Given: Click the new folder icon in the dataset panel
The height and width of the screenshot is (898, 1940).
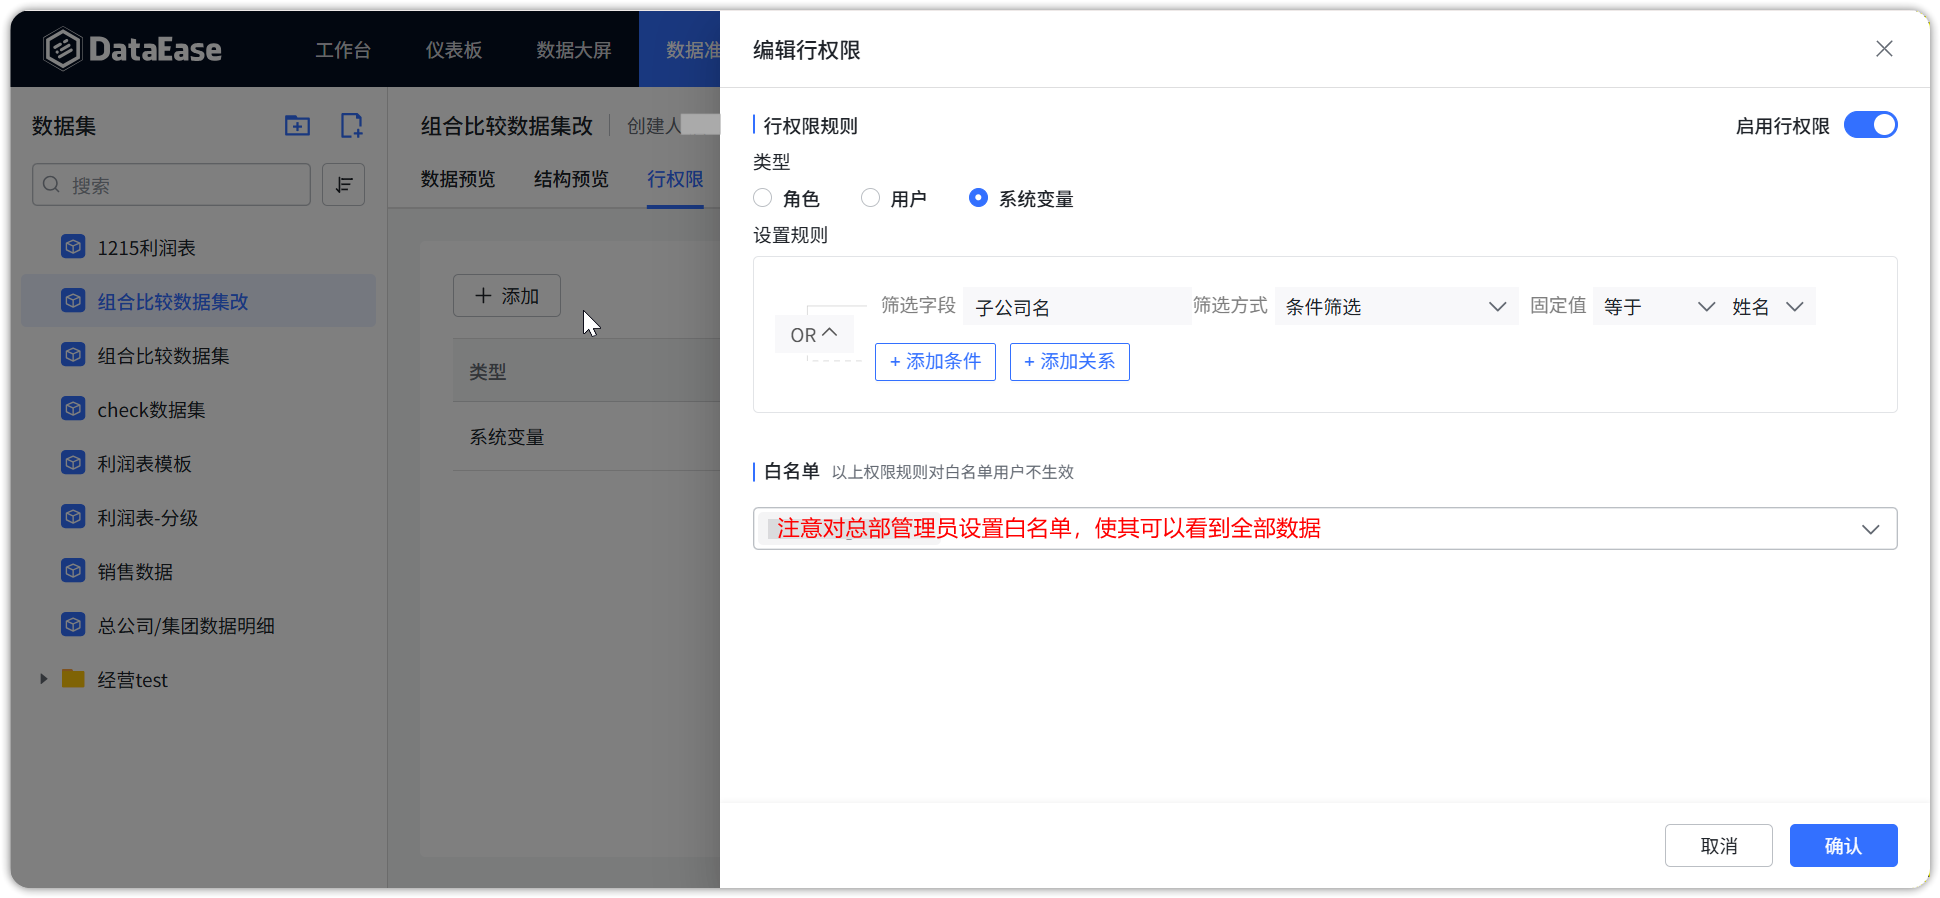Looking at the screenshot, I should coord(297,126).
